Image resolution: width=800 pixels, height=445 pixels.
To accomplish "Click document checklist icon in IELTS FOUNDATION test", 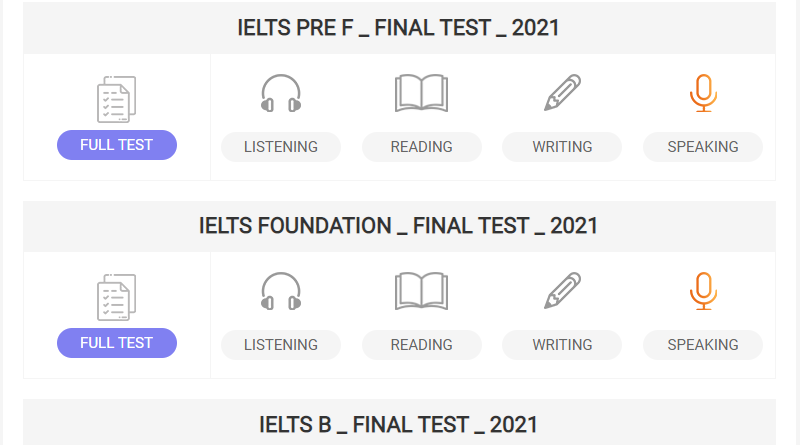I will coord(116,297).
